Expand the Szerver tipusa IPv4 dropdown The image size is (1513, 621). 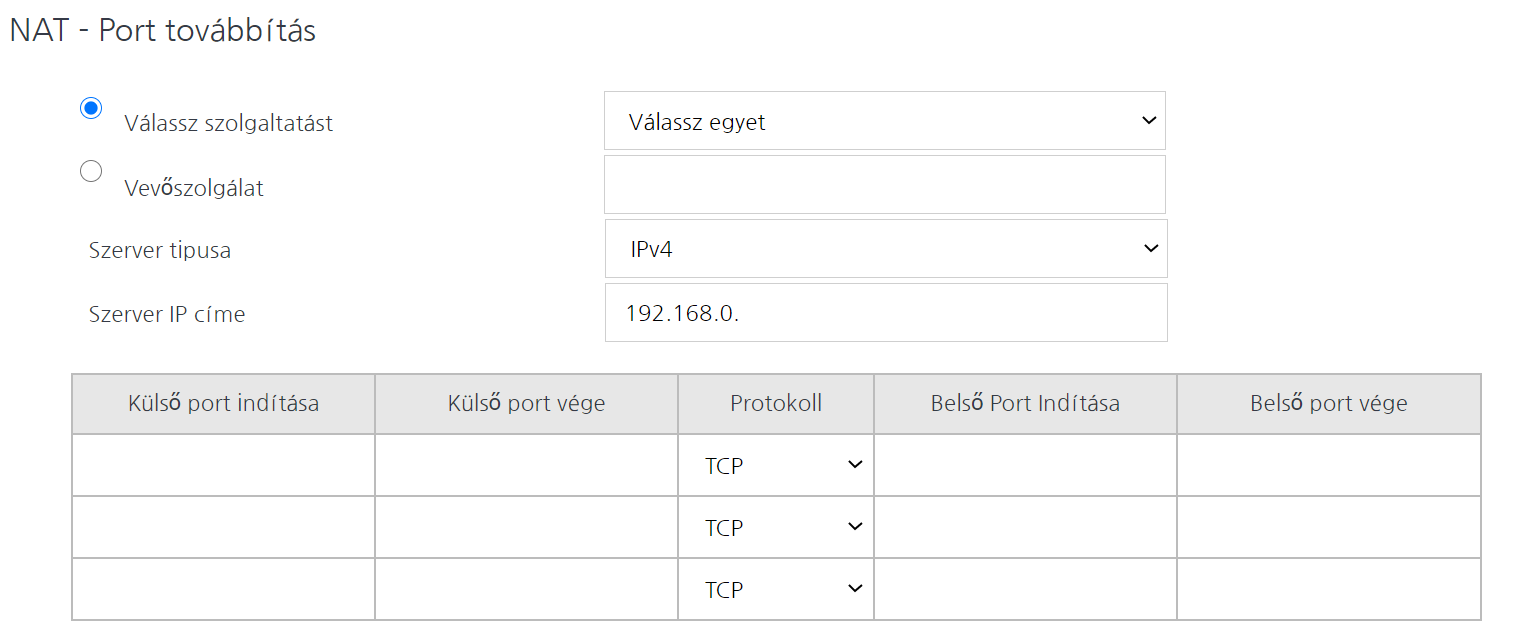point(885,249)
